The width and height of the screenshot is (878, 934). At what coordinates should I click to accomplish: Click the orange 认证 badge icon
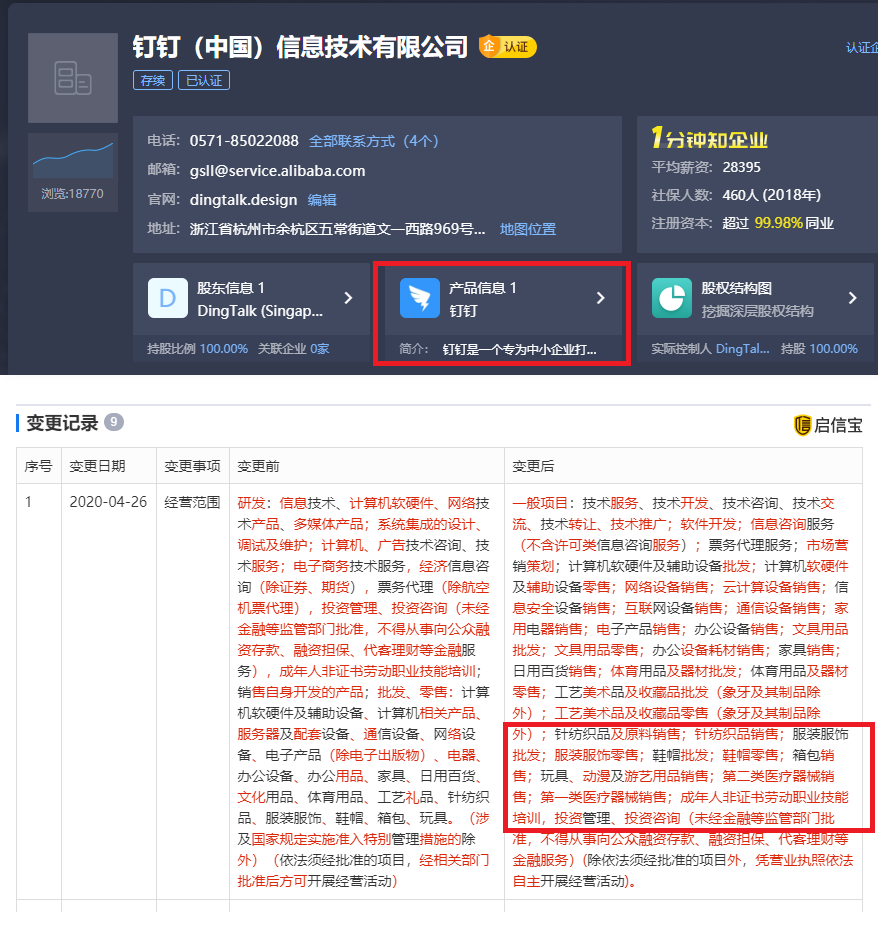[x=508, y=47]
